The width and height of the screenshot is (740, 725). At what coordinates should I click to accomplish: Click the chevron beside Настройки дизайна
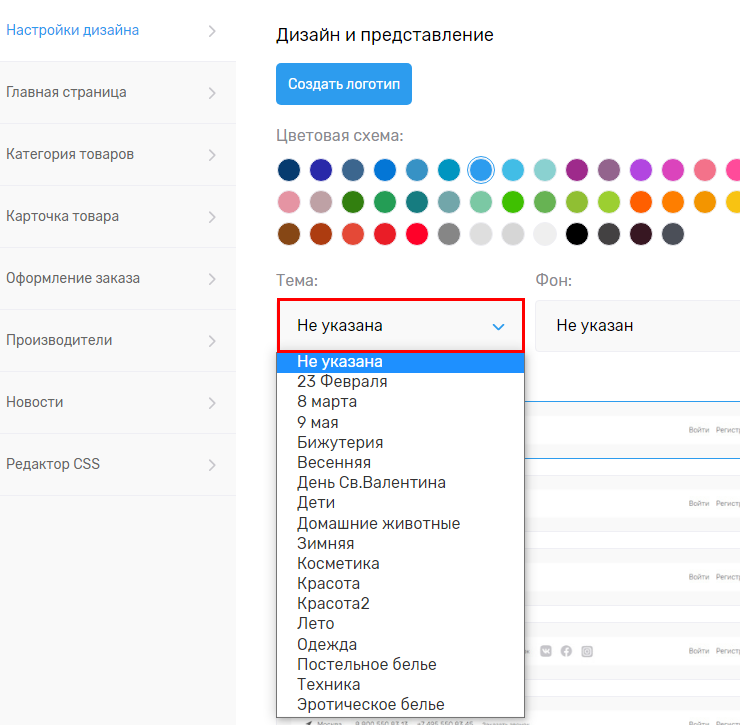point(212,31)
